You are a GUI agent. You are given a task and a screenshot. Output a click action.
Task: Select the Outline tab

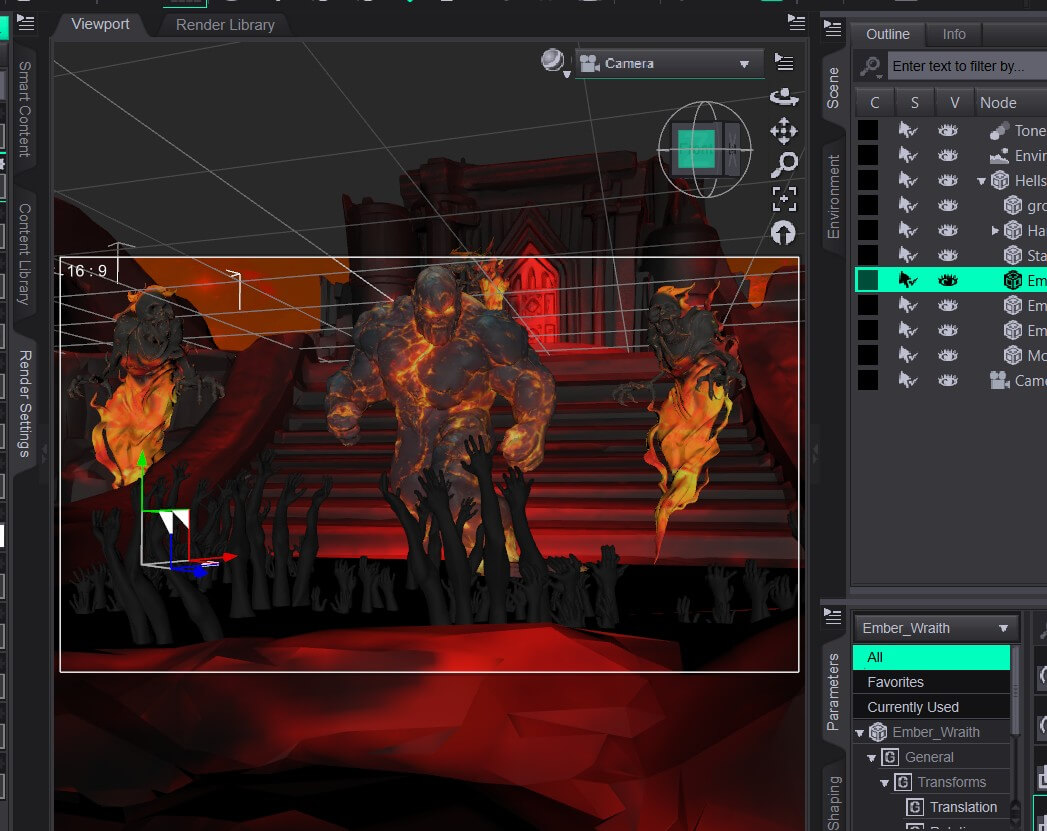(x=887, y=34)
